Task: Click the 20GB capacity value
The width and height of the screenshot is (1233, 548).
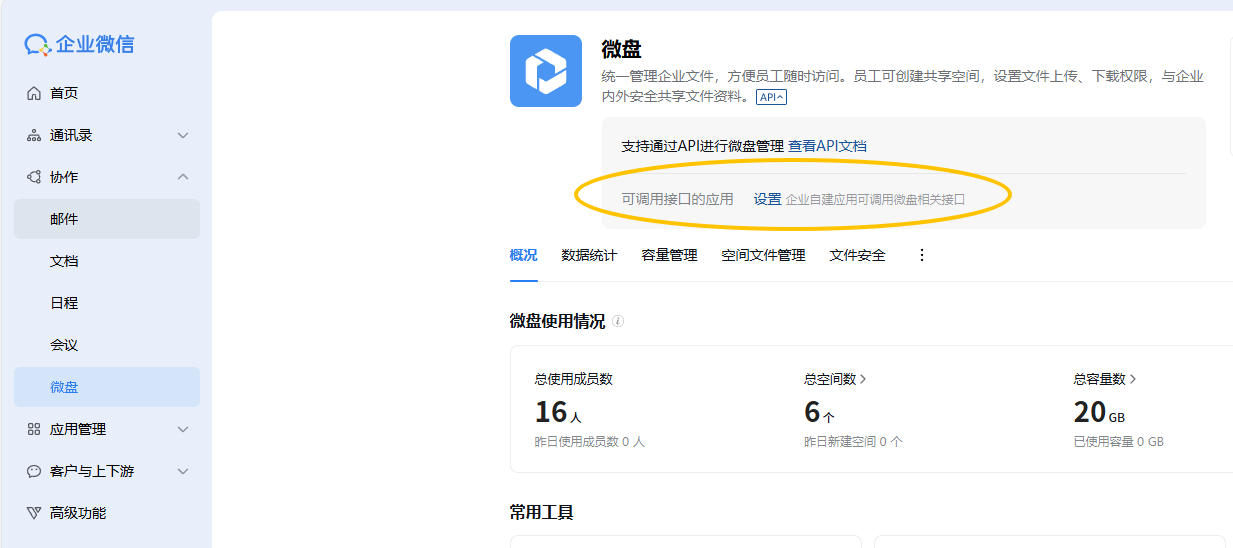Action: coord(1099,412)
